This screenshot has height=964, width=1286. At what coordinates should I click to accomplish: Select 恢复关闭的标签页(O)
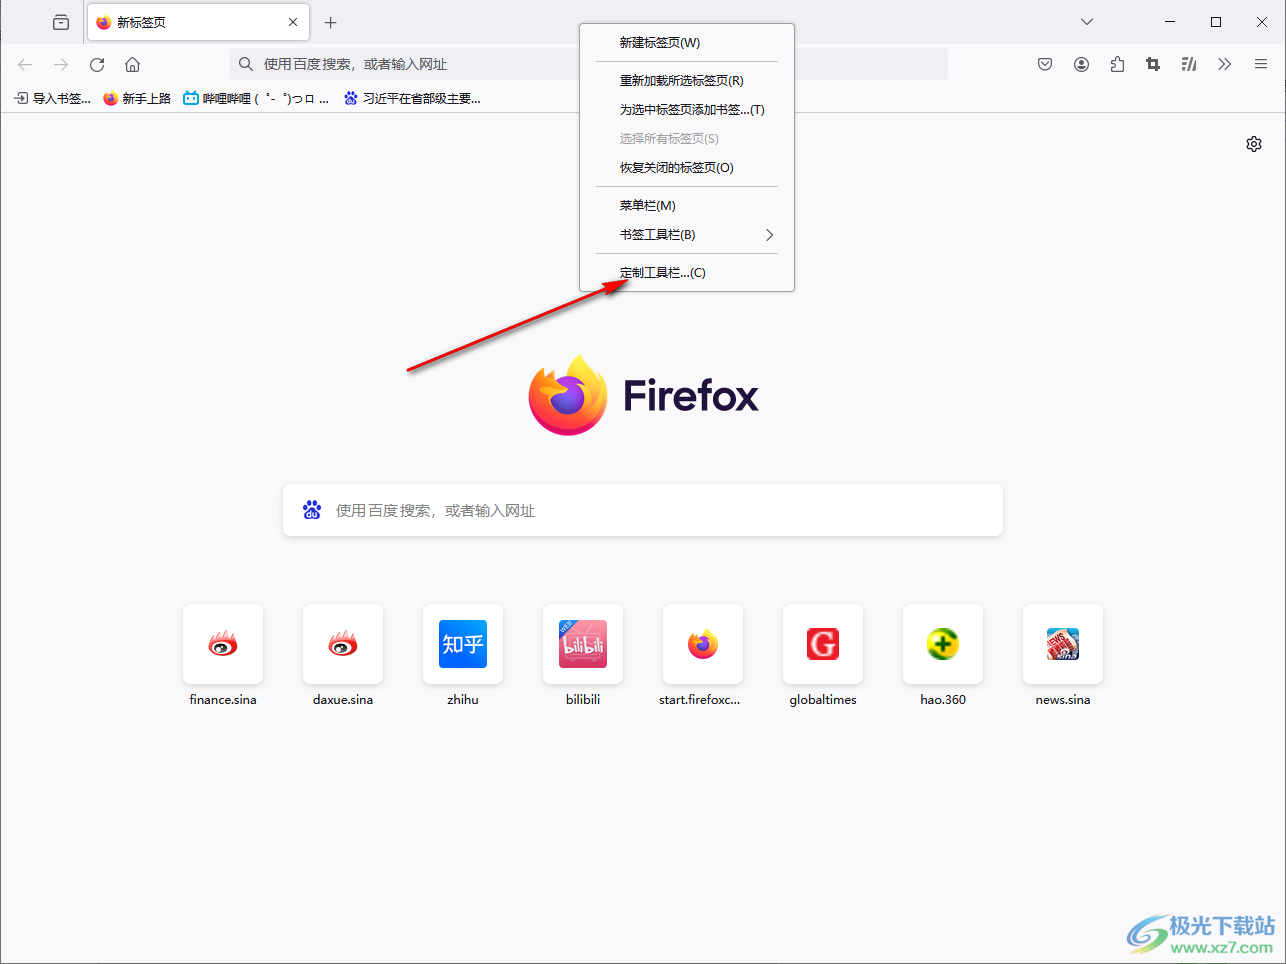point(687,168)
